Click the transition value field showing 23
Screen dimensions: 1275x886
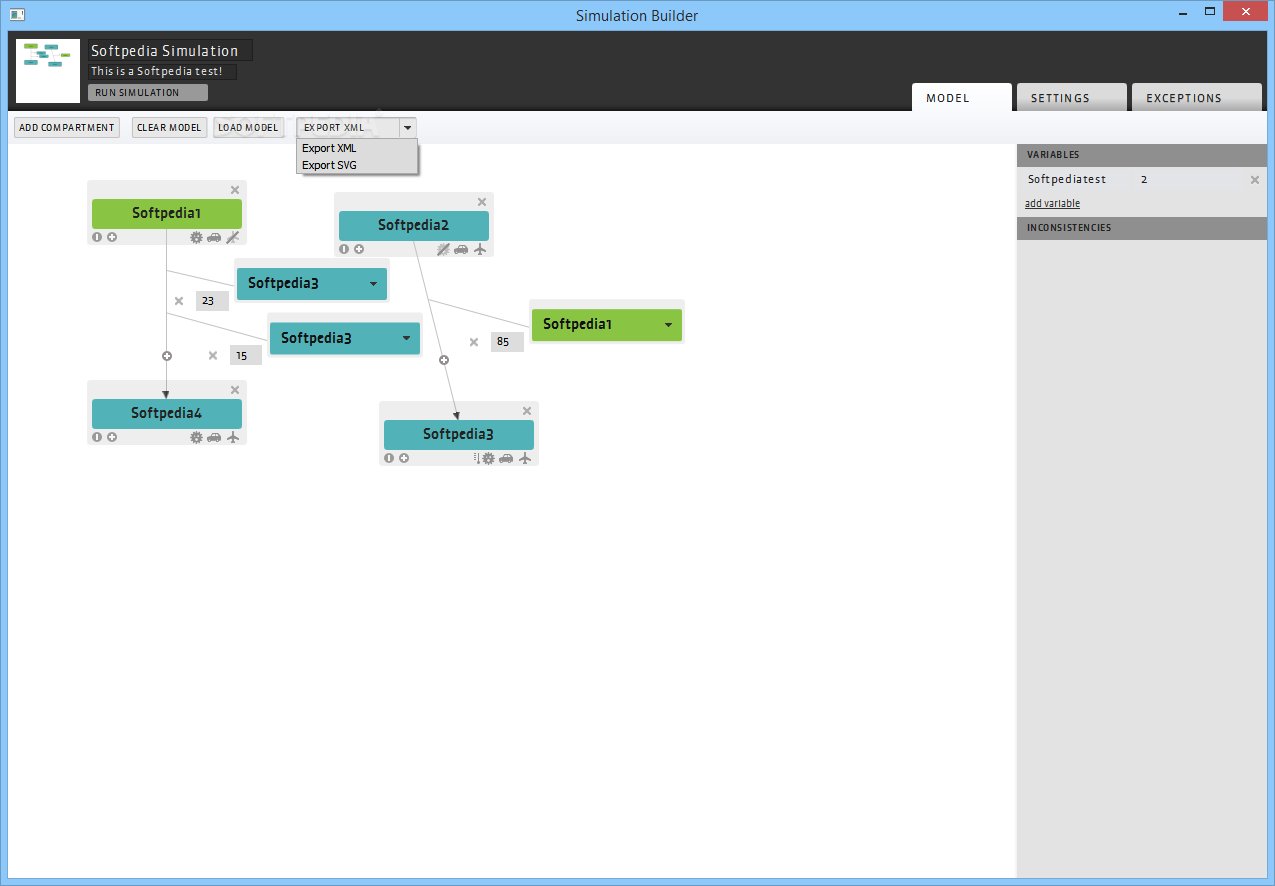212,301
